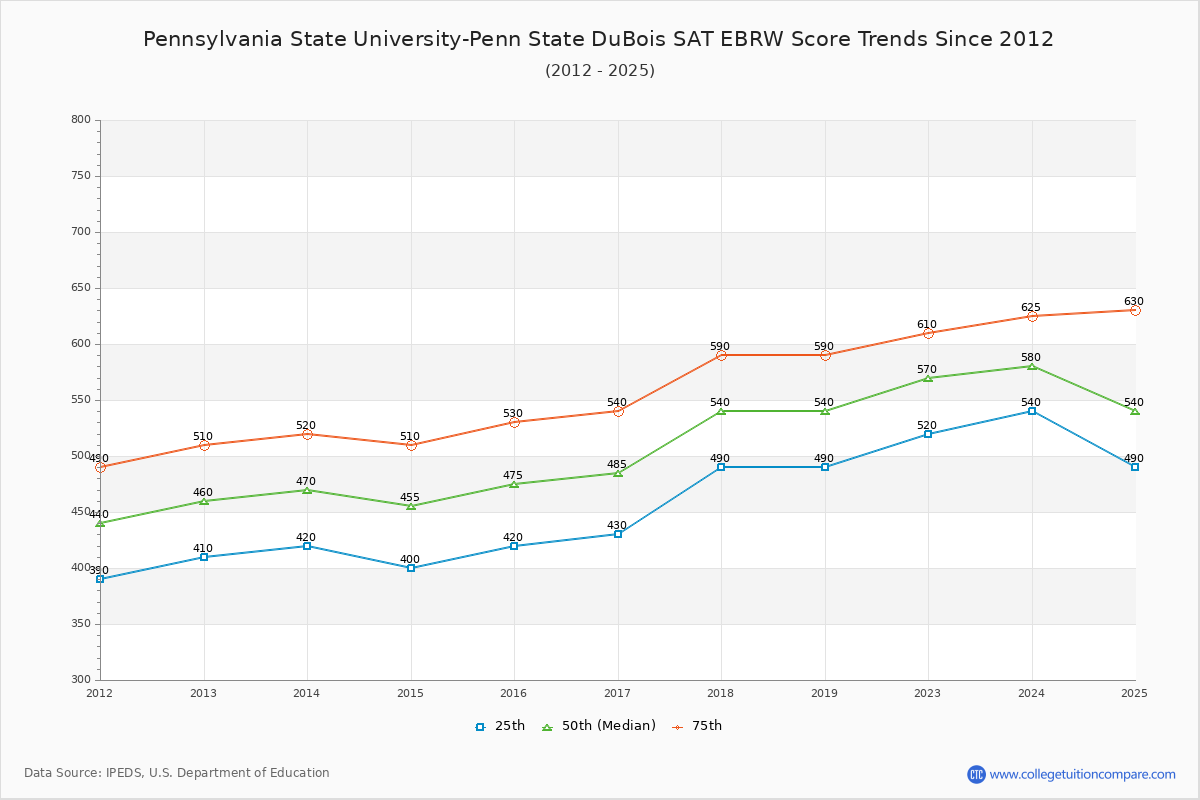Click the 25th percentile marker labeled 520

tap(928, 434)
